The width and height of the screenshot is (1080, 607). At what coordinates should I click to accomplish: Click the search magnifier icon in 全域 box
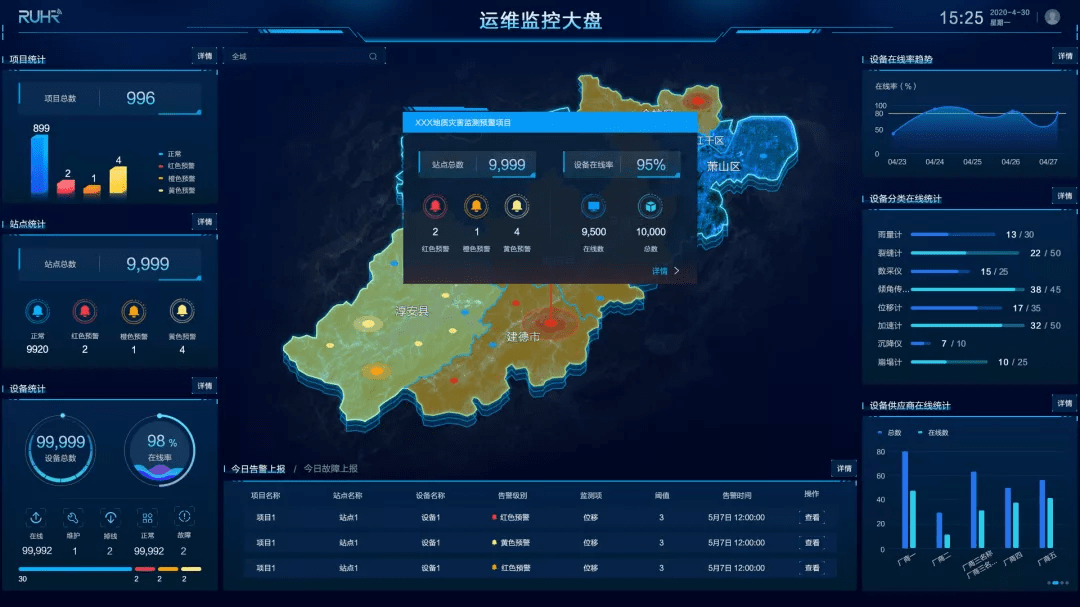[373, 56]
